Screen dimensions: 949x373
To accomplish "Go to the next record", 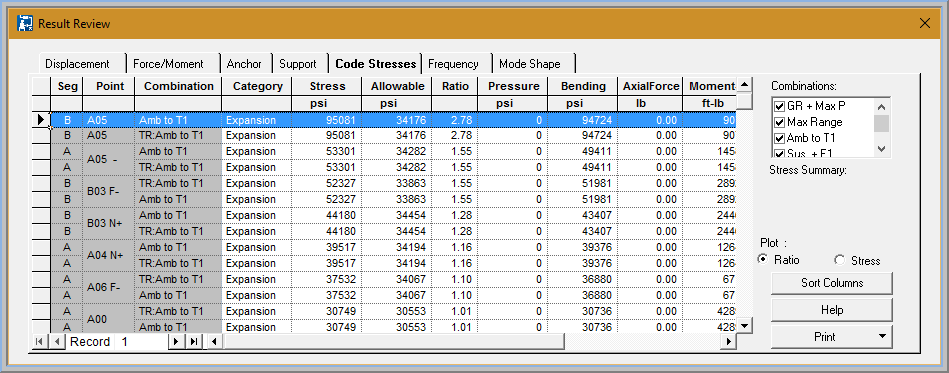I will tap(176, 342).
